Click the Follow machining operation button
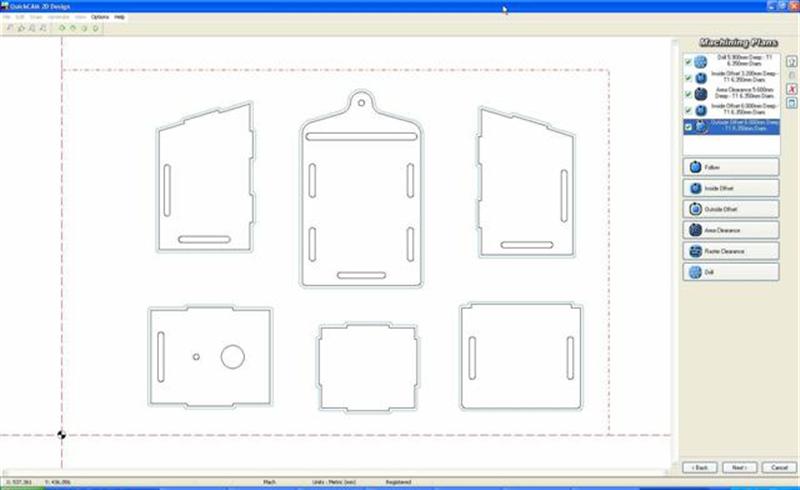800x490 pixels. tap(730, 167)
